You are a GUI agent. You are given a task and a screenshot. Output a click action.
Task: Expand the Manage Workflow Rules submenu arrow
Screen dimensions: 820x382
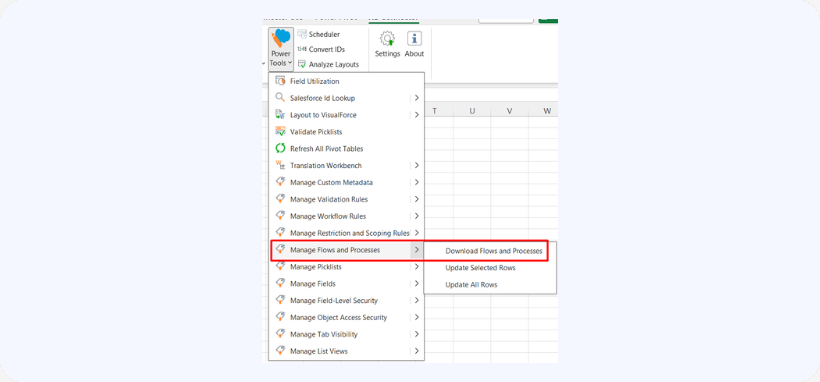click(x=416, y=216)
